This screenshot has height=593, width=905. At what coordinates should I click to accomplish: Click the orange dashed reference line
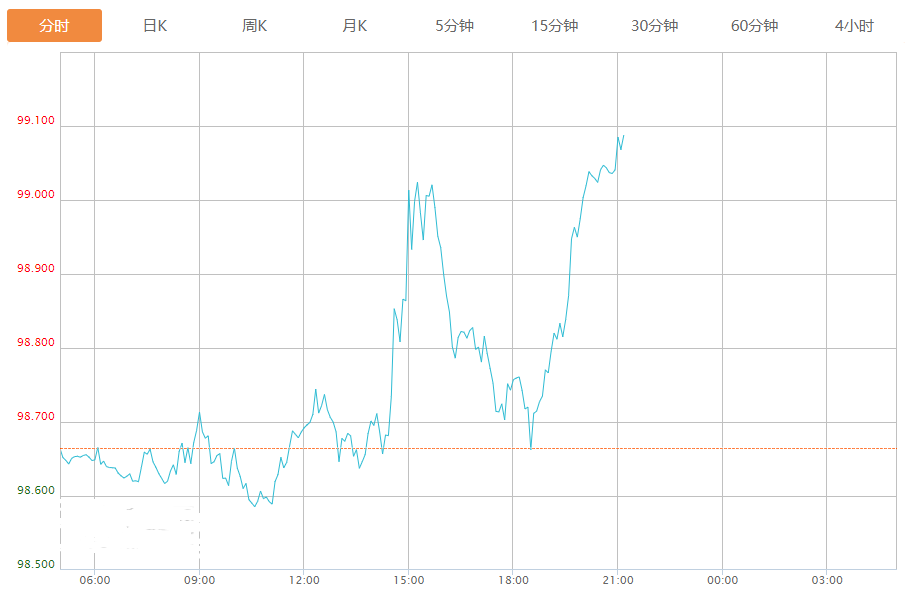pyautogui.click(x=760, y=448)
